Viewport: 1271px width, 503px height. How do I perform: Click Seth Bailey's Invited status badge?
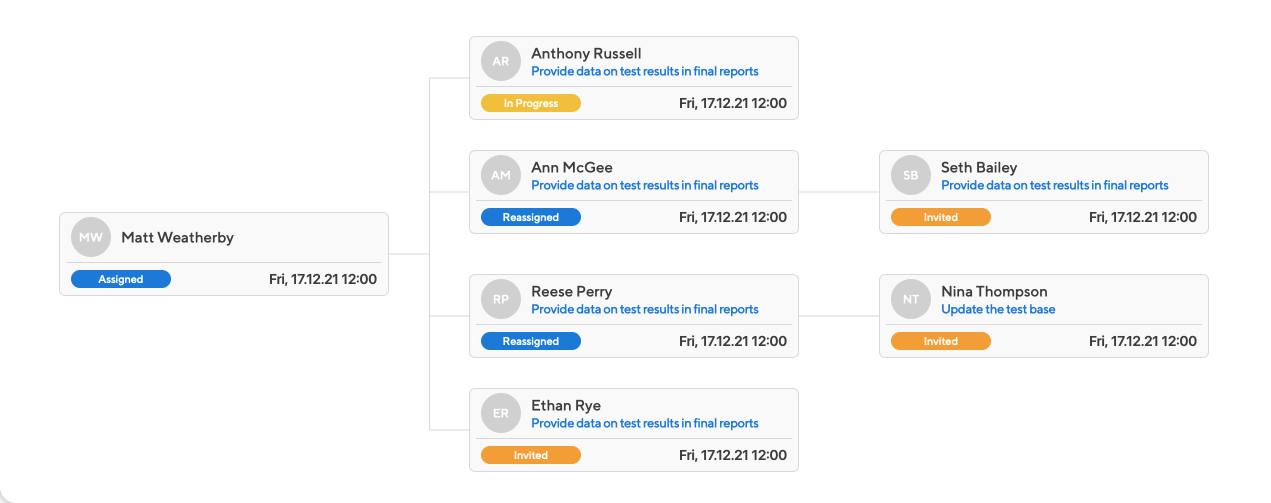[x=941, y=217]
